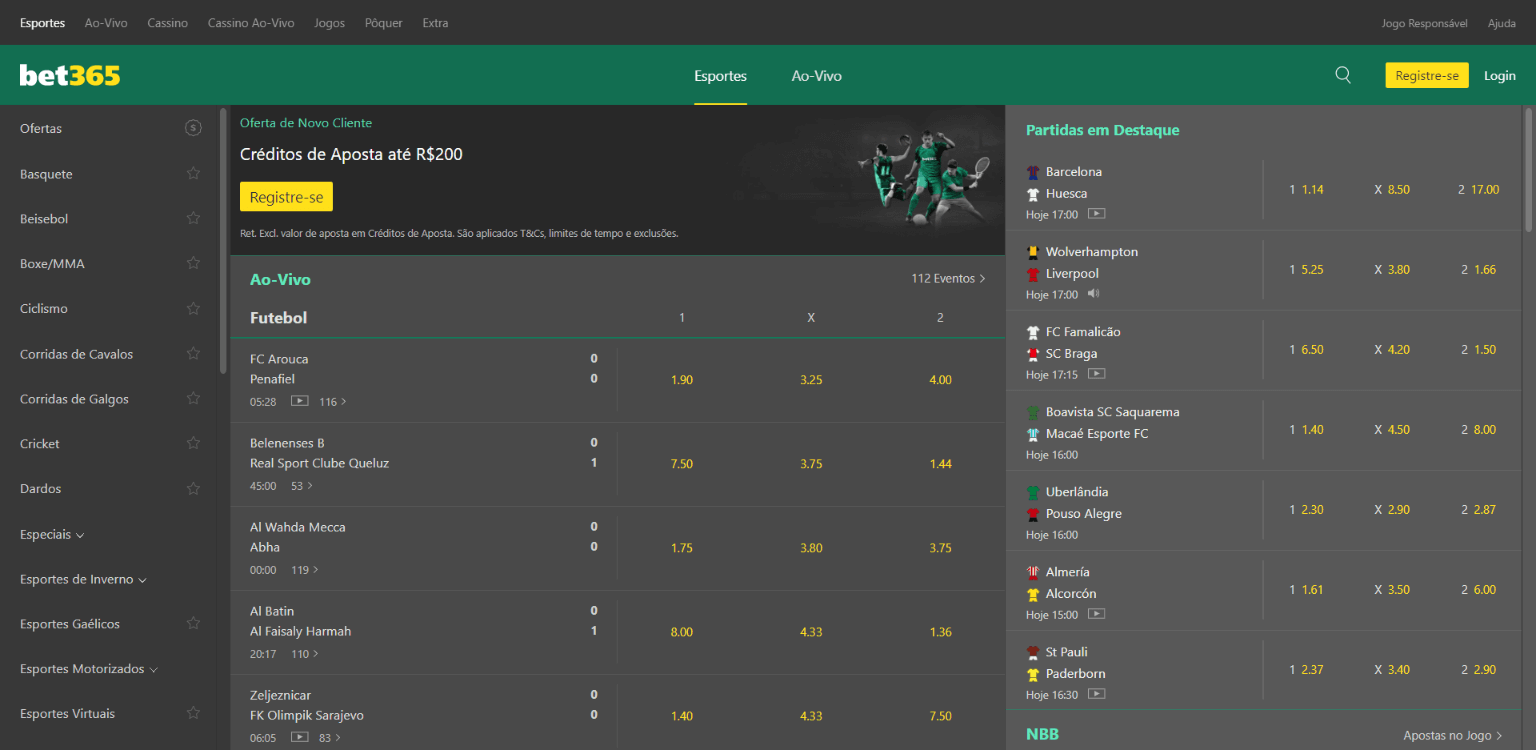
Task: Select draw odds 3.80 for Wolverhampton match
Action: pyautogui.click(x=1392, y=269)
